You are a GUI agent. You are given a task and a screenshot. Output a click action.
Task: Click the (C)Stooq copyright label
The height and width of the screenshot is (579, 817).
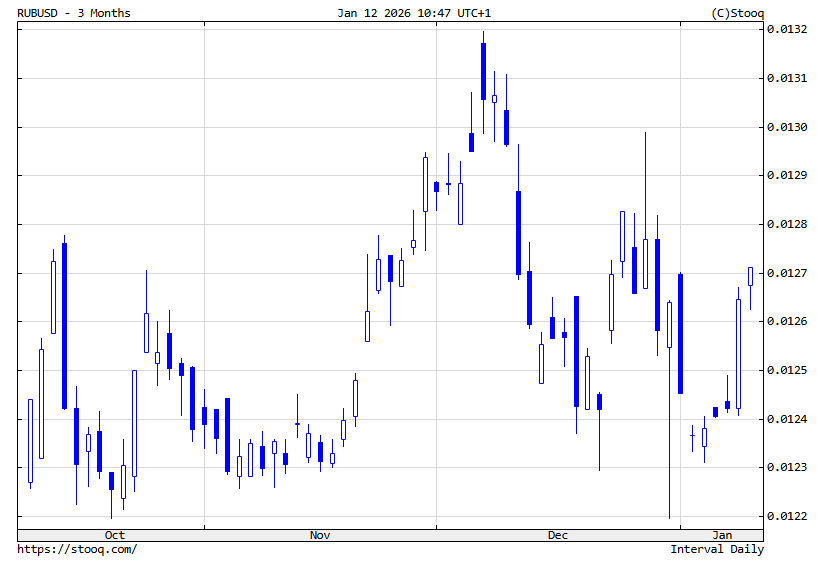(x=737, y=13)
